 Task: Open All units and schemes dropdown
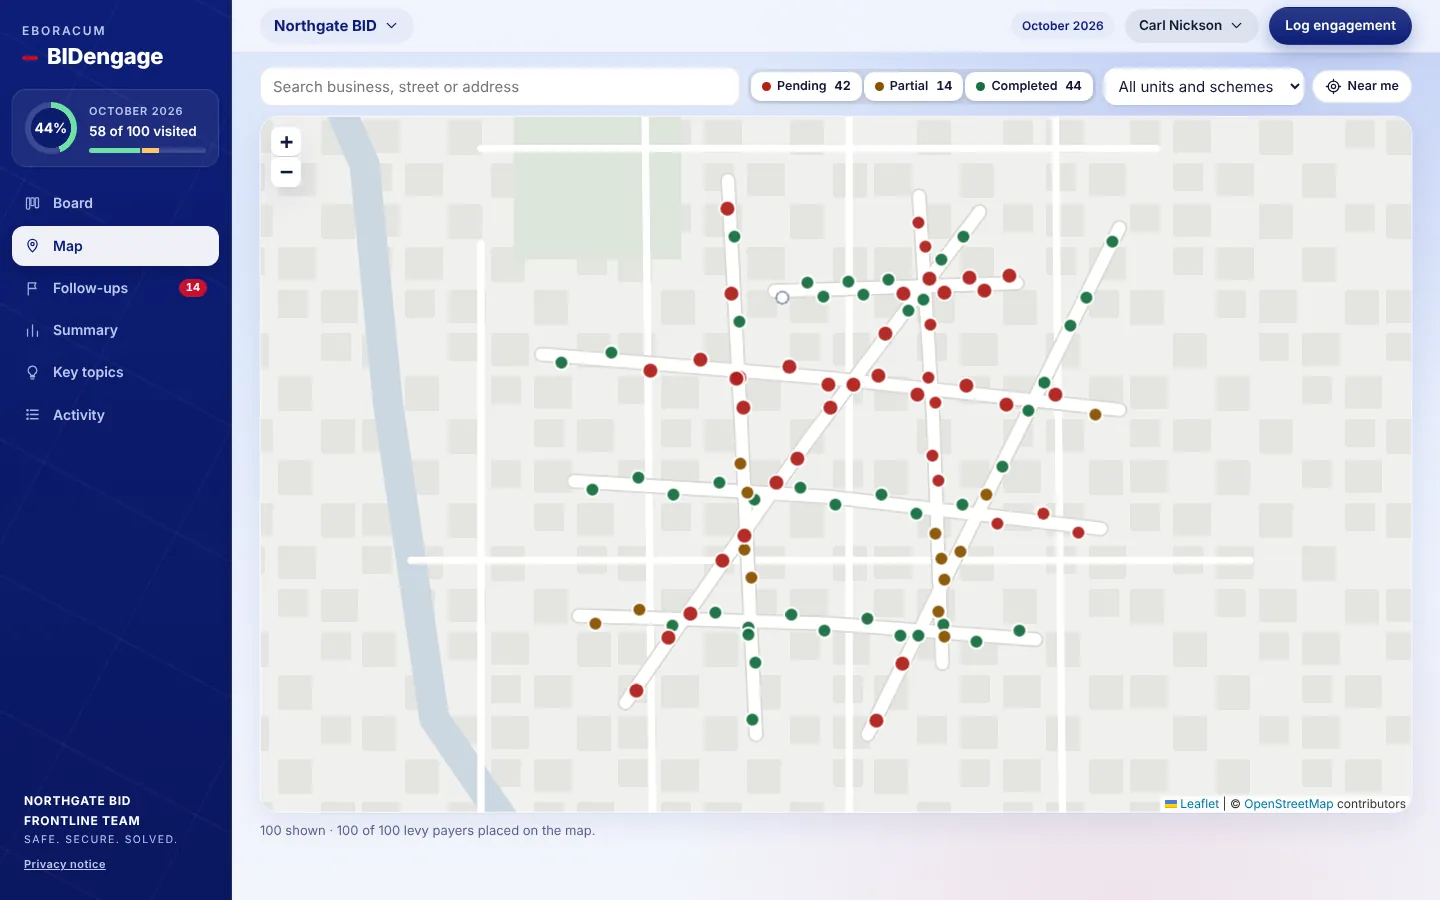[x=1204, y=87]
